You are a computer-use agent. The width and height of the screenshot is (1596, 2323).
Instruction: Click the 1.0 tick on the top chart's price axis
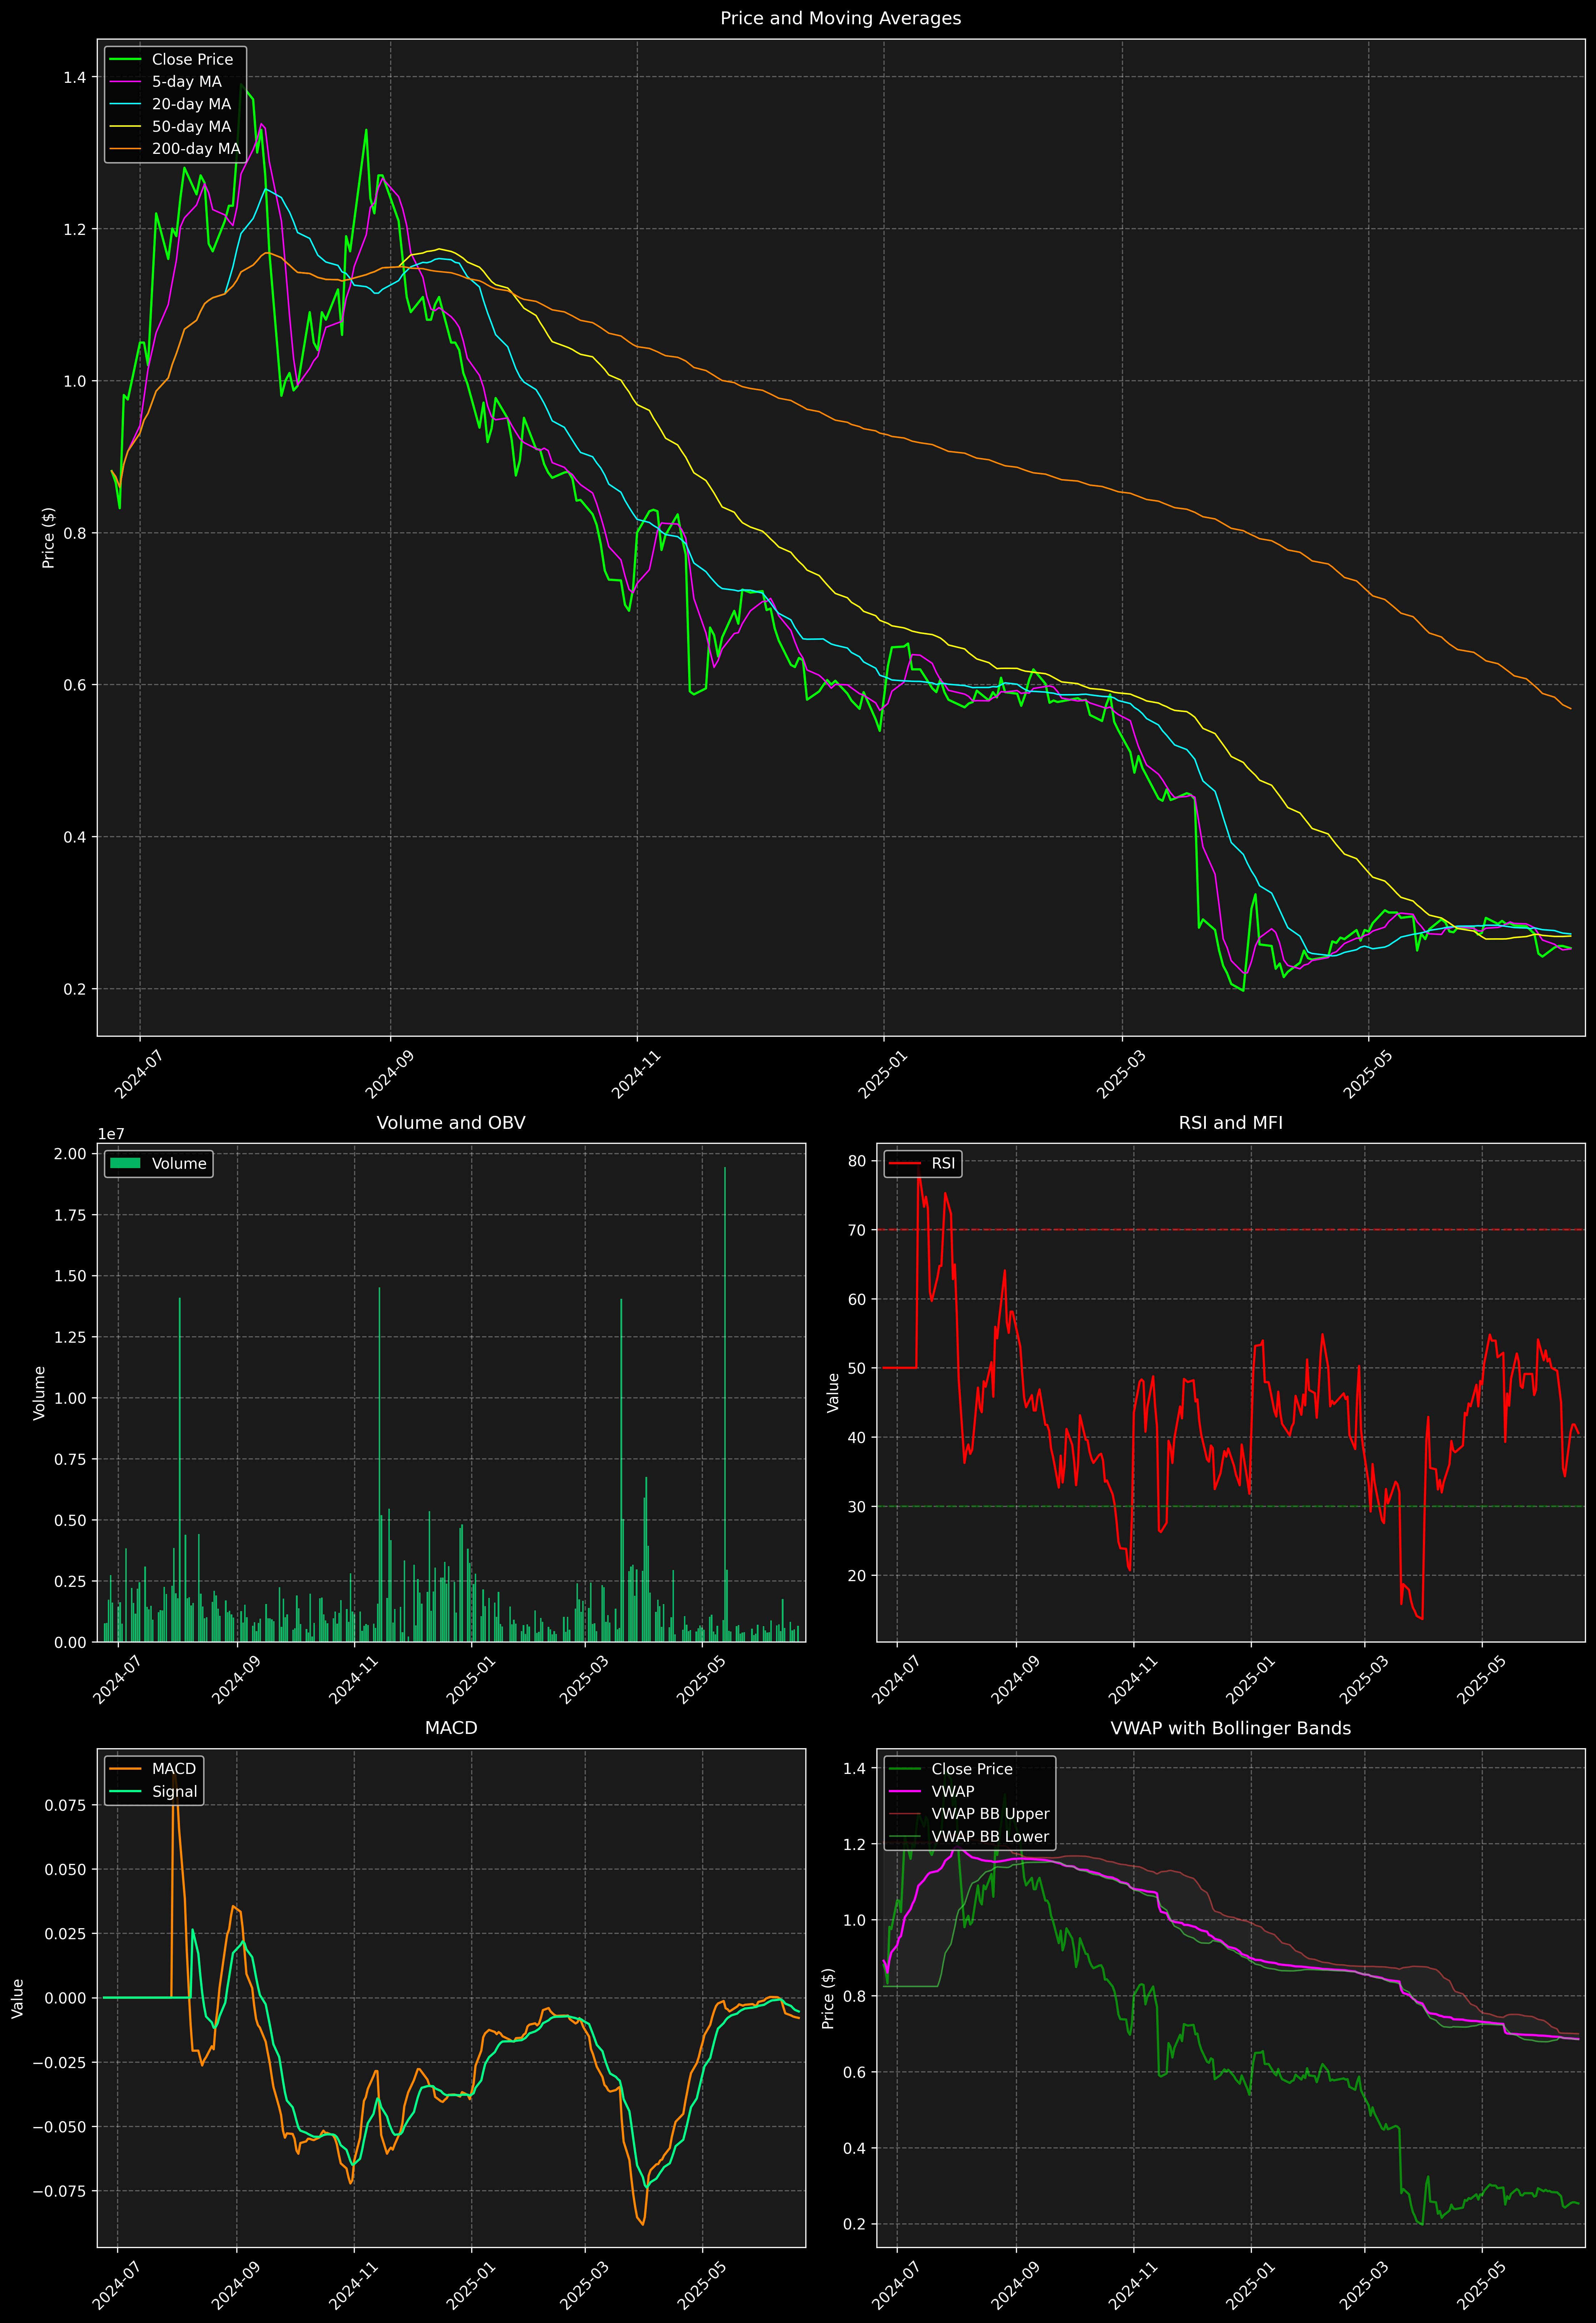(75, 381)
